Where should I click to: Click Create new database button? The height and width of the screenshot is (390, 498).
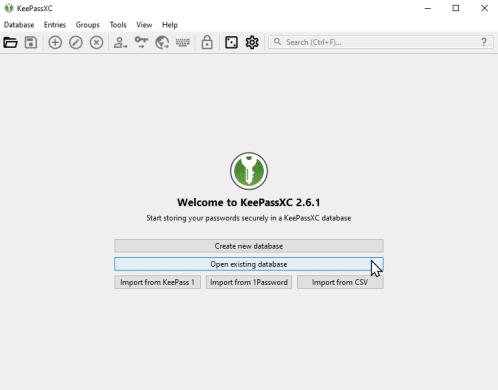(x=249, y=246)
